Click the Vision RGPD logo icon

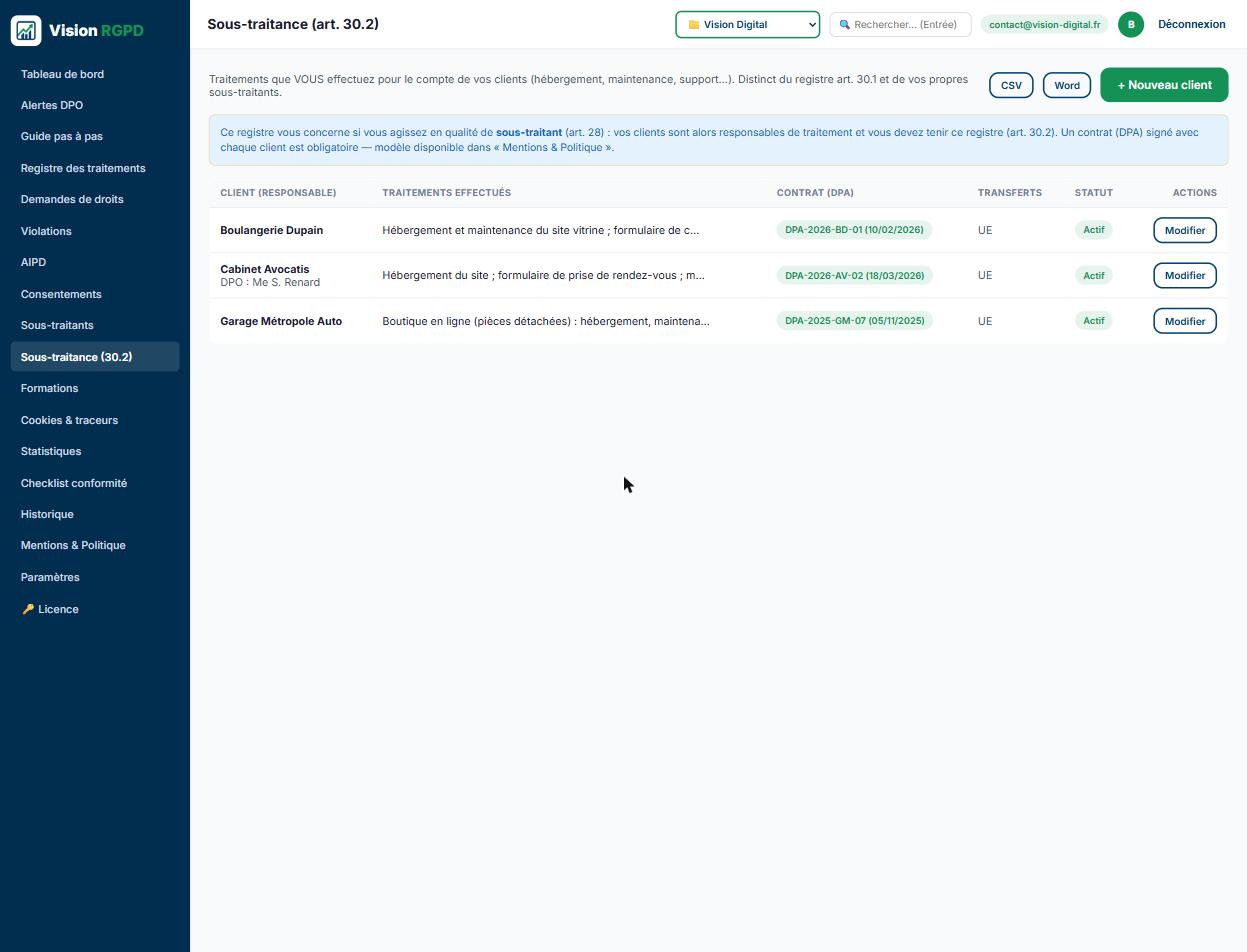[x=26, y=30]
